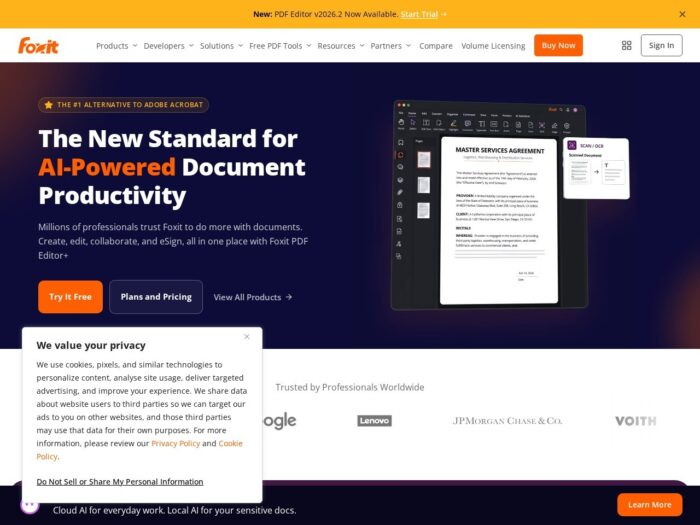Click the Master Services Agreement preview
Viewport: 700px width, 525px height.
pyautogui.click(x=499, y=221)
